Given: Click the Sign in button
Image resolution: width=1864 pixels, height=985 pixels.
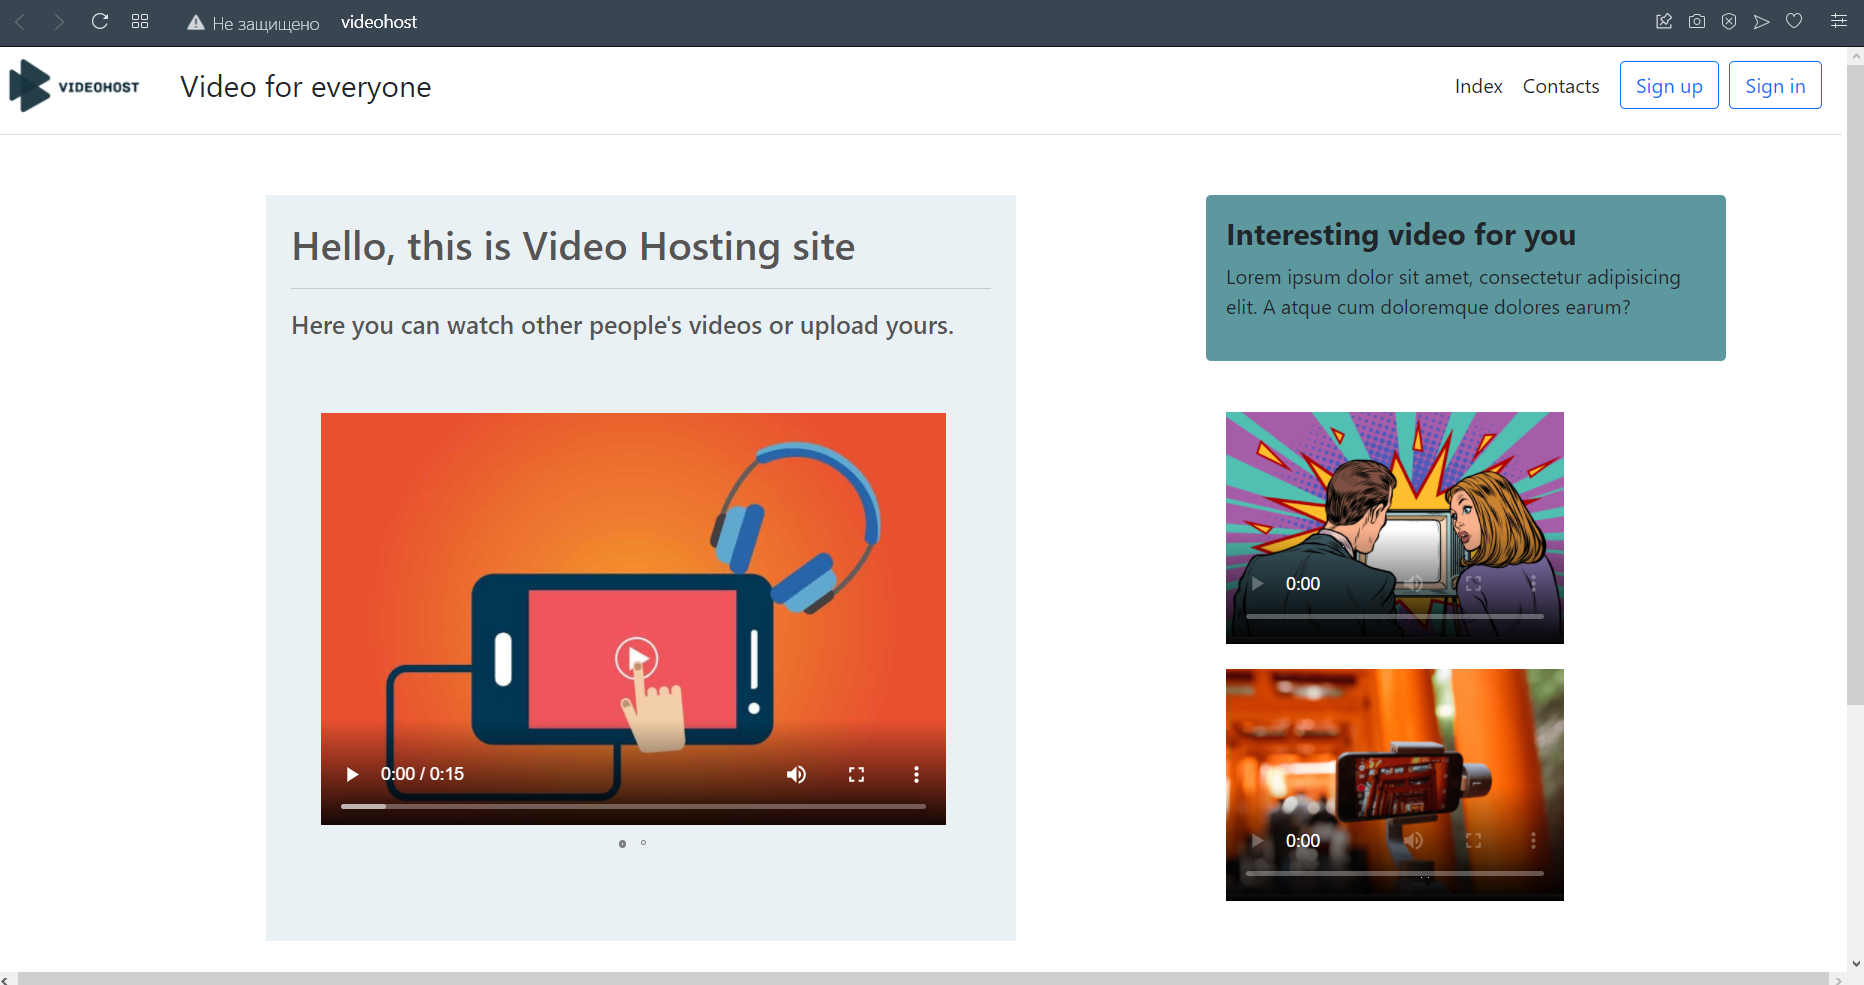Looking at the screenshot, I should tap(1775, 85).
